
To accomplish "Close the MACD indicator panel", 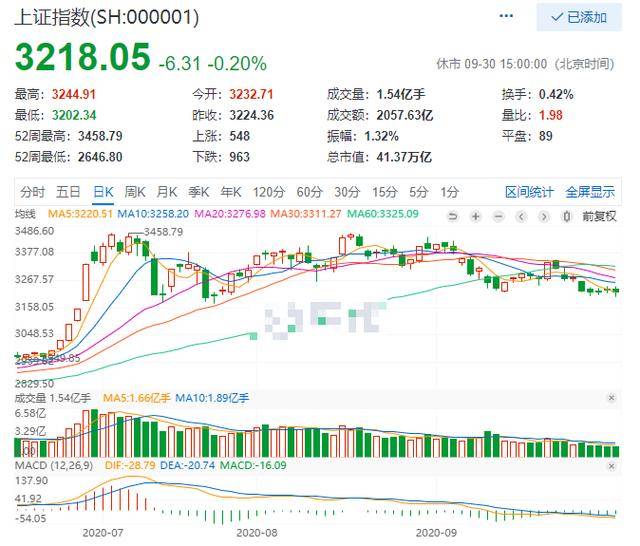I will click(611, 466).
